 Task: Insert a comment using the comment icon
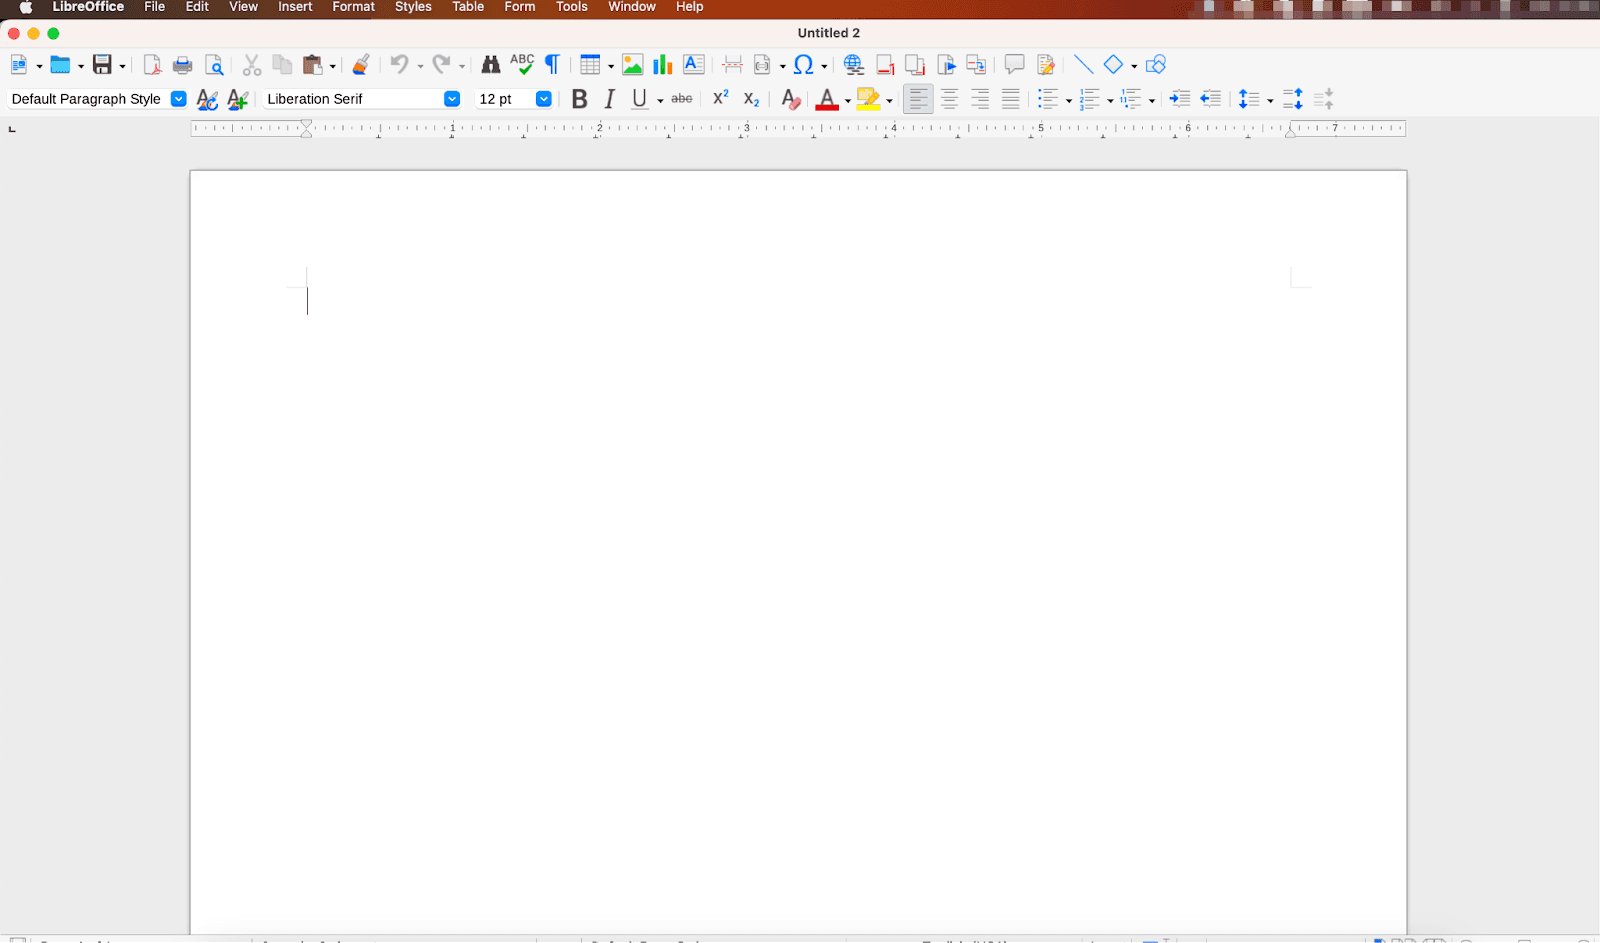(x=1014, y=65)
